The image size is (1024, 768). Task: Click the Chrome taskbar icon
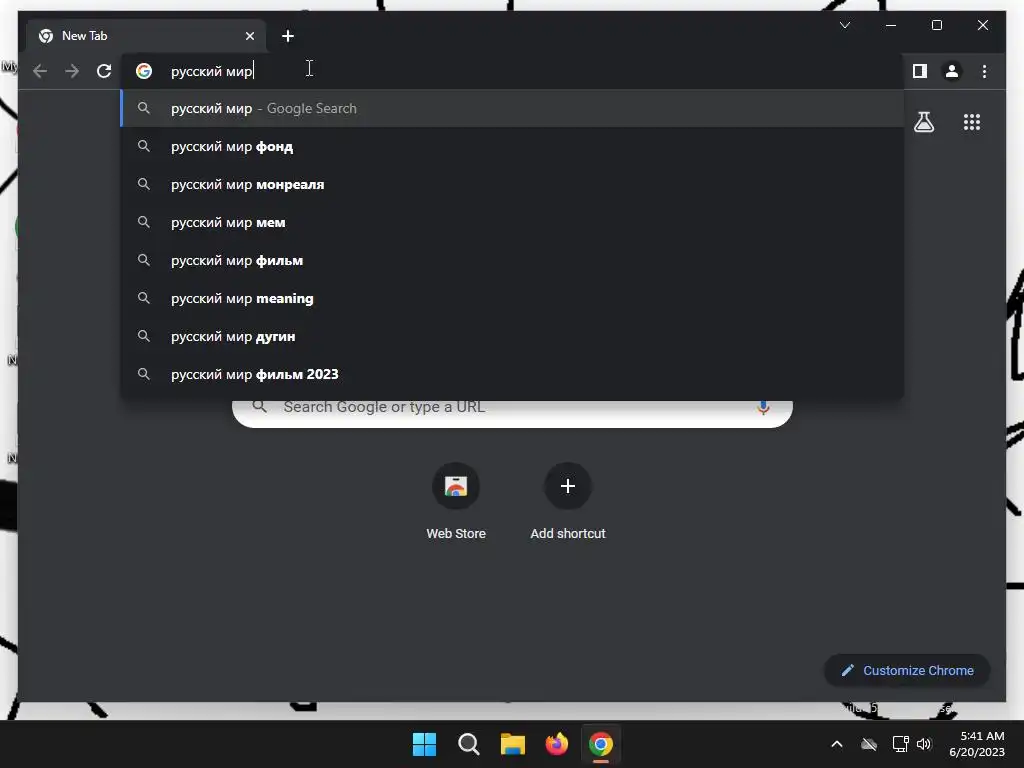coord(601,744)
